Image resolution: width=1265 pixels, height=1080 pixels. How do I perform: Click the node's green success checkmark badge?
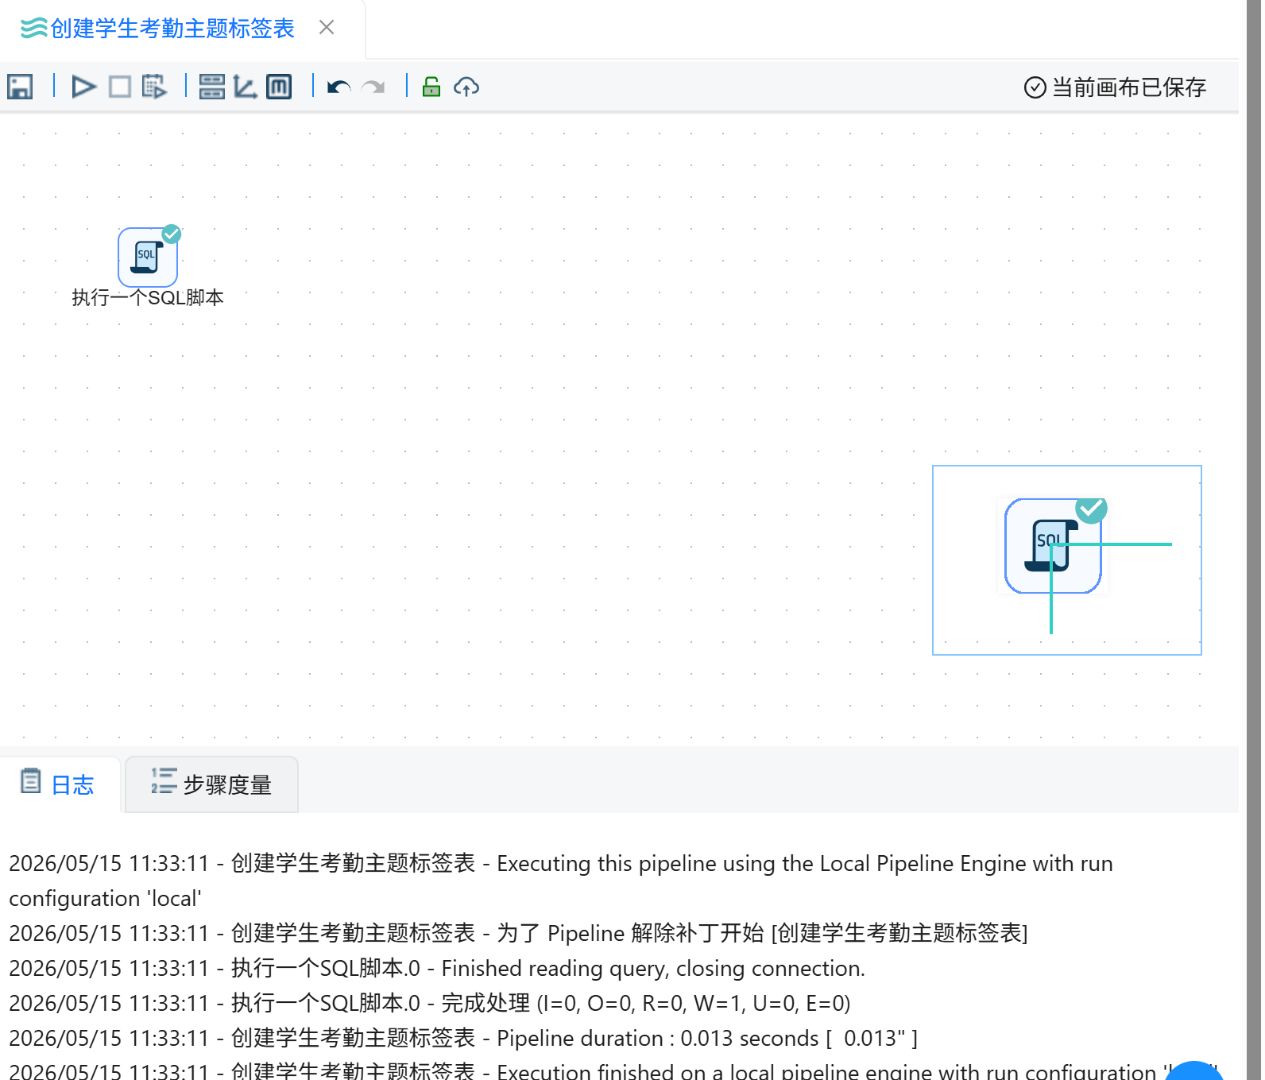pos(172,234)
